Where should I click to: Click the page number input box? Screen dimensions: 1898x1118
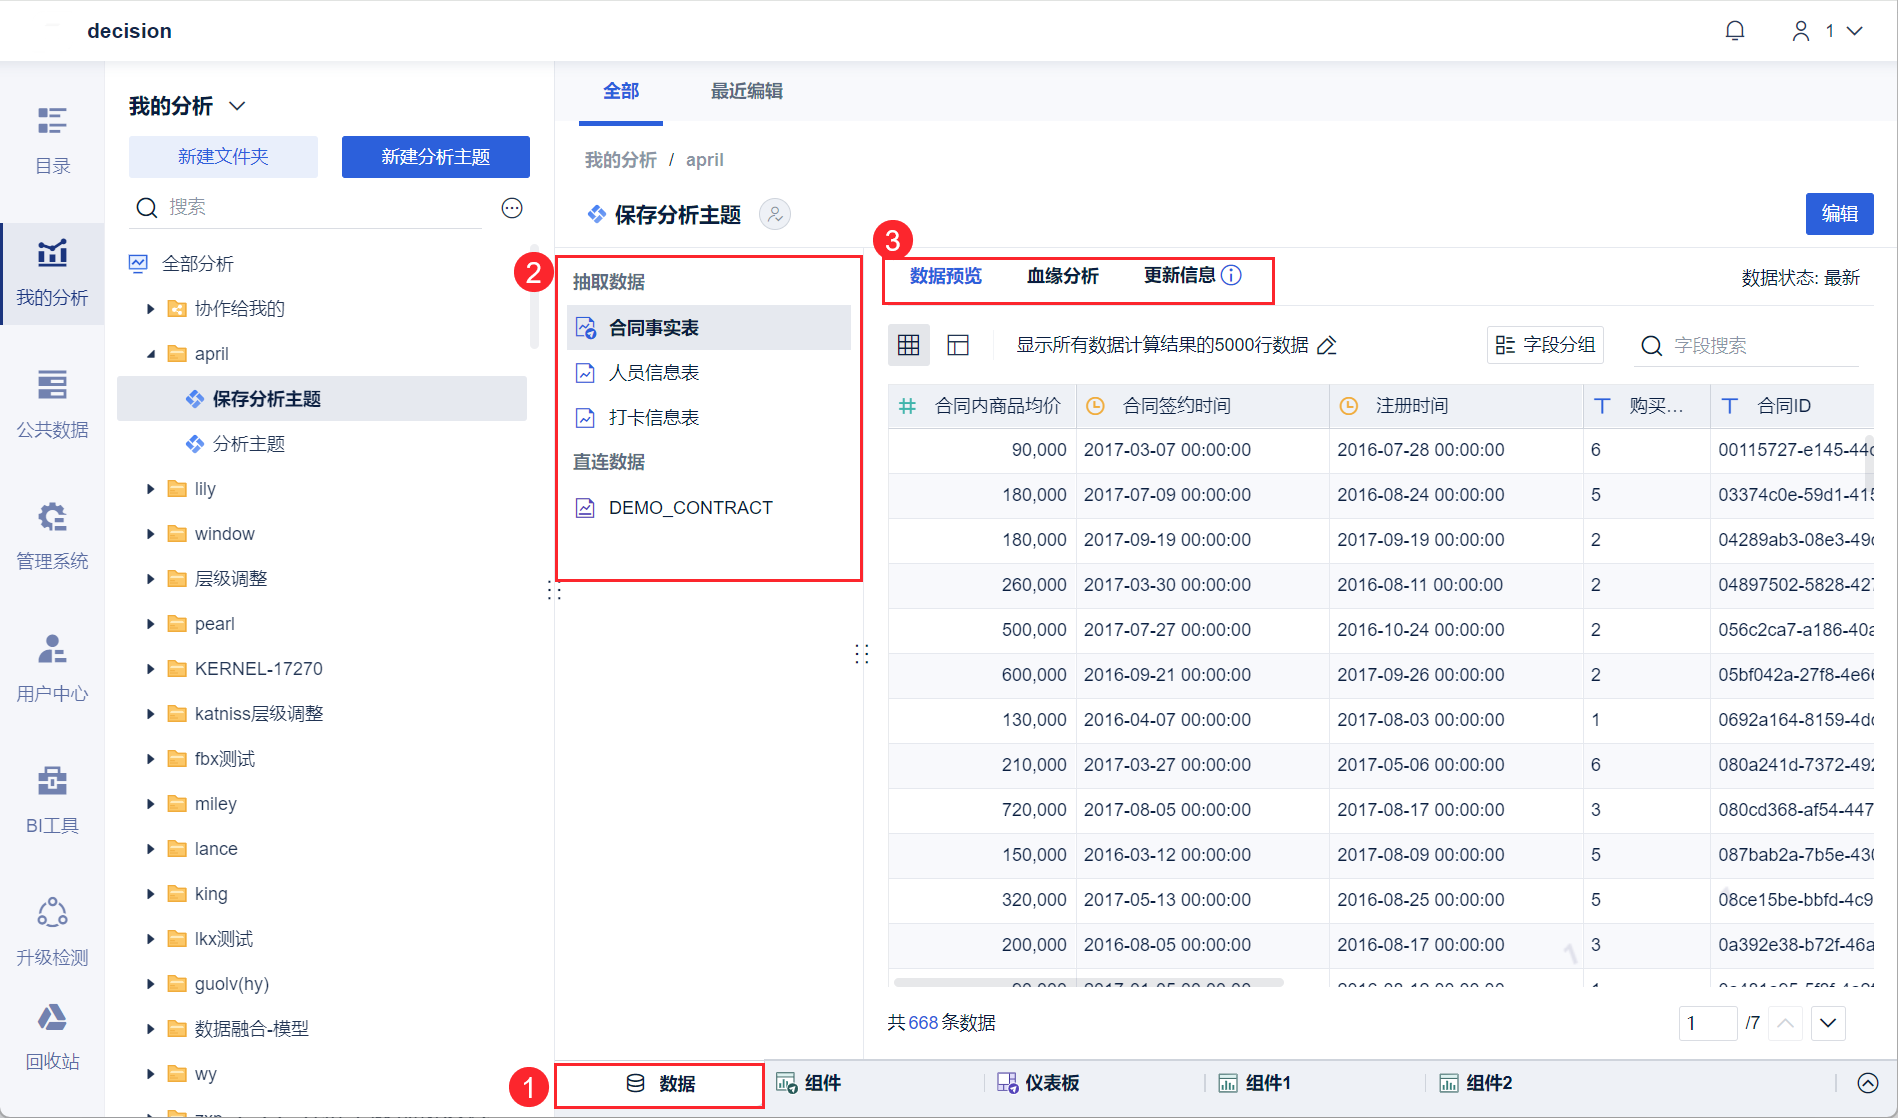1707,1023
